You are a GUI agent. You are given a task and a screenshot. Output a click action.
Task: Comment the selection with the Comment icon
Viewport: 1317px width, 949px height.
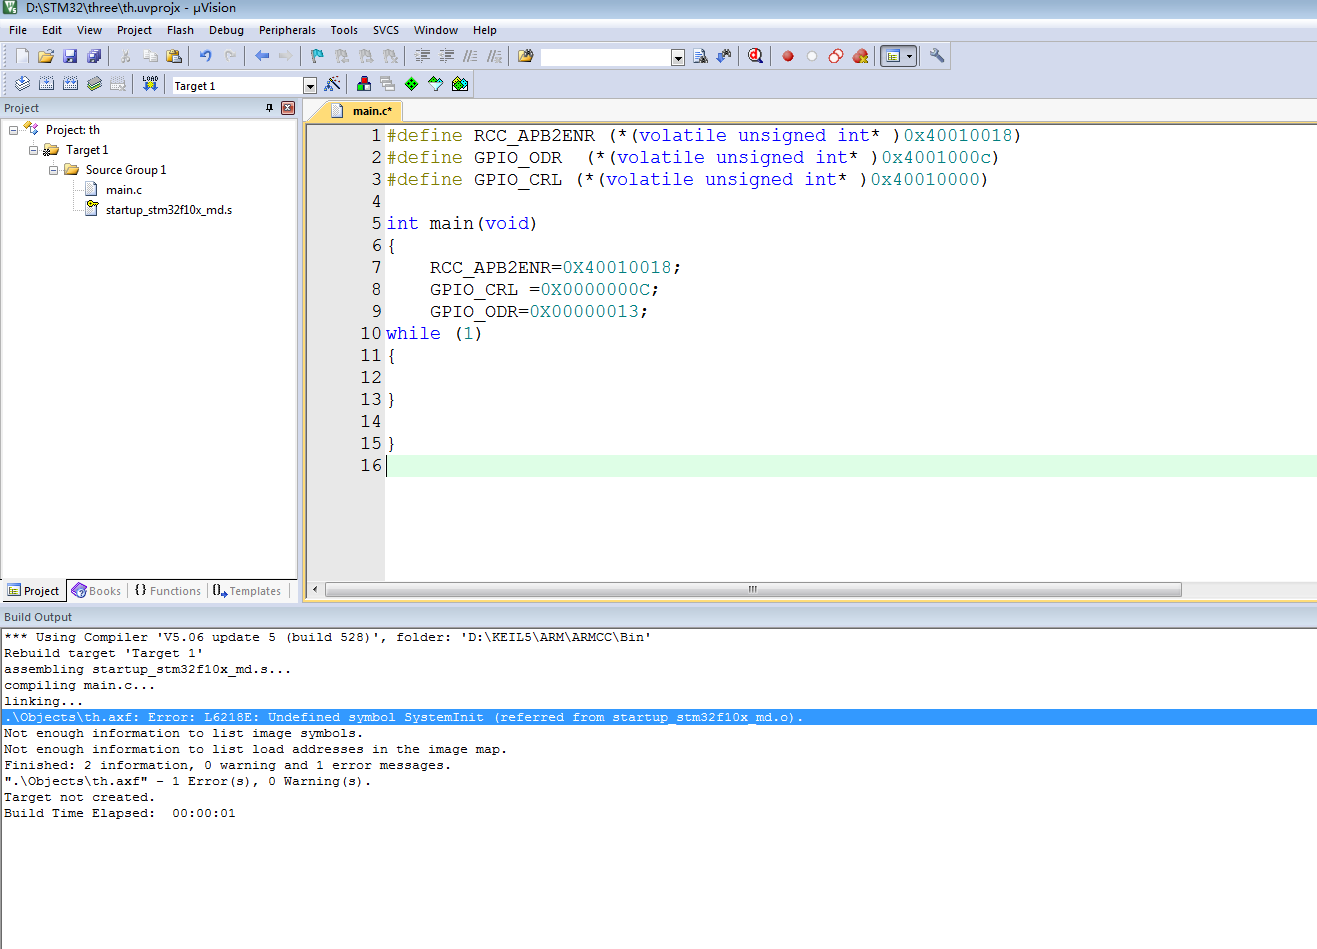point(471,56)
